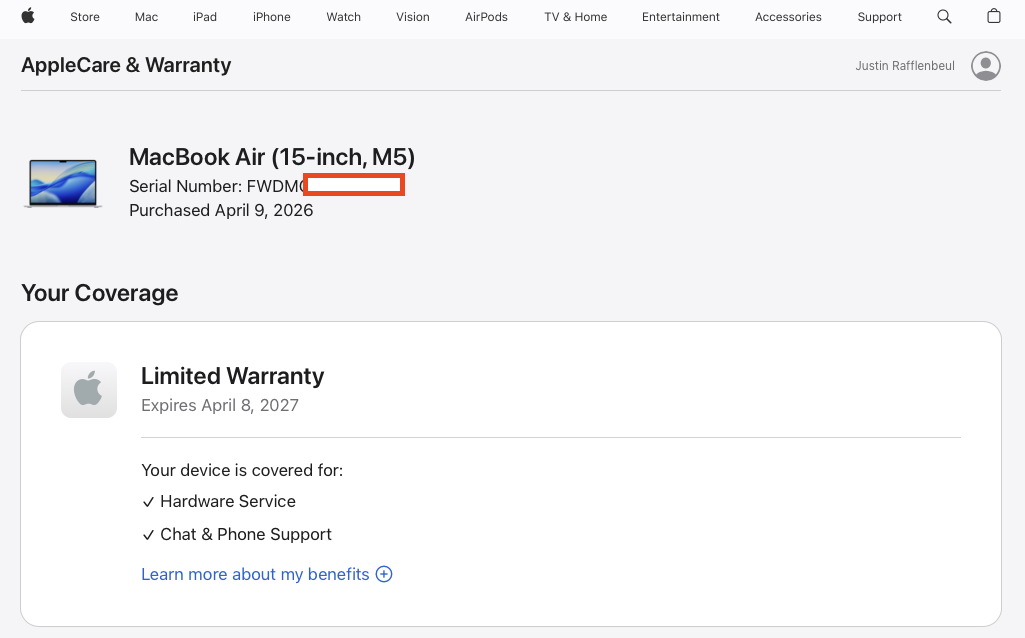
Task: Click Learn more about my benefits link
Action: [256, 574]
